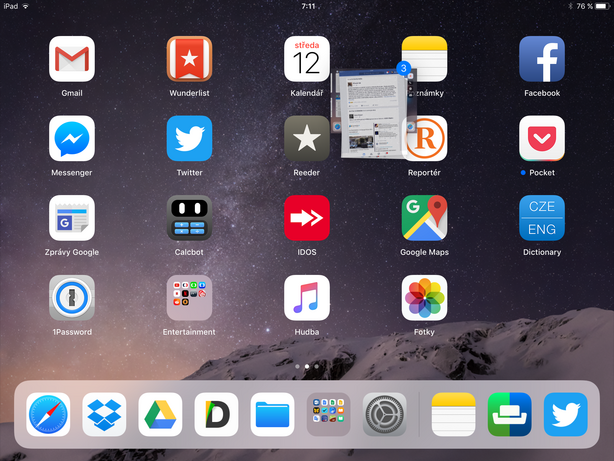This screenshot has height=461, width=614.
Task: Tap the Dictionary label text
Action: point(542,252)
